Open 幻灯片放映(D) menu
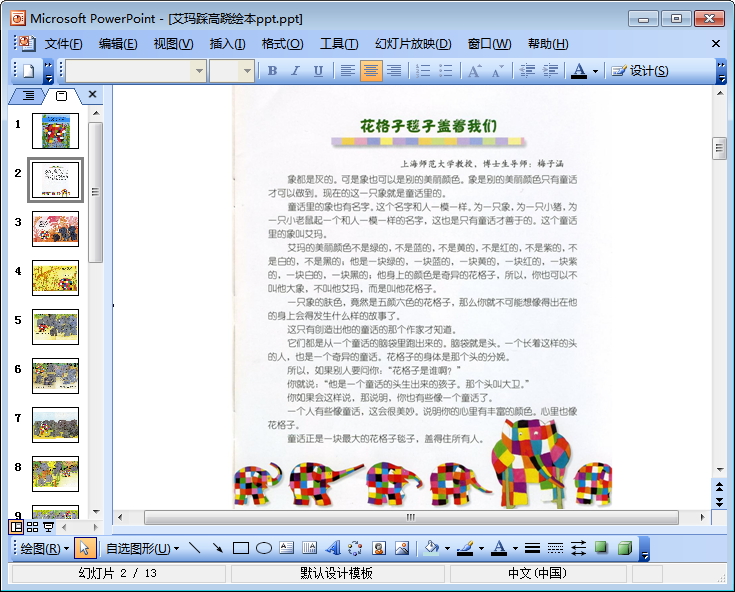Screen dimensions: 735x592 point(413,44)
